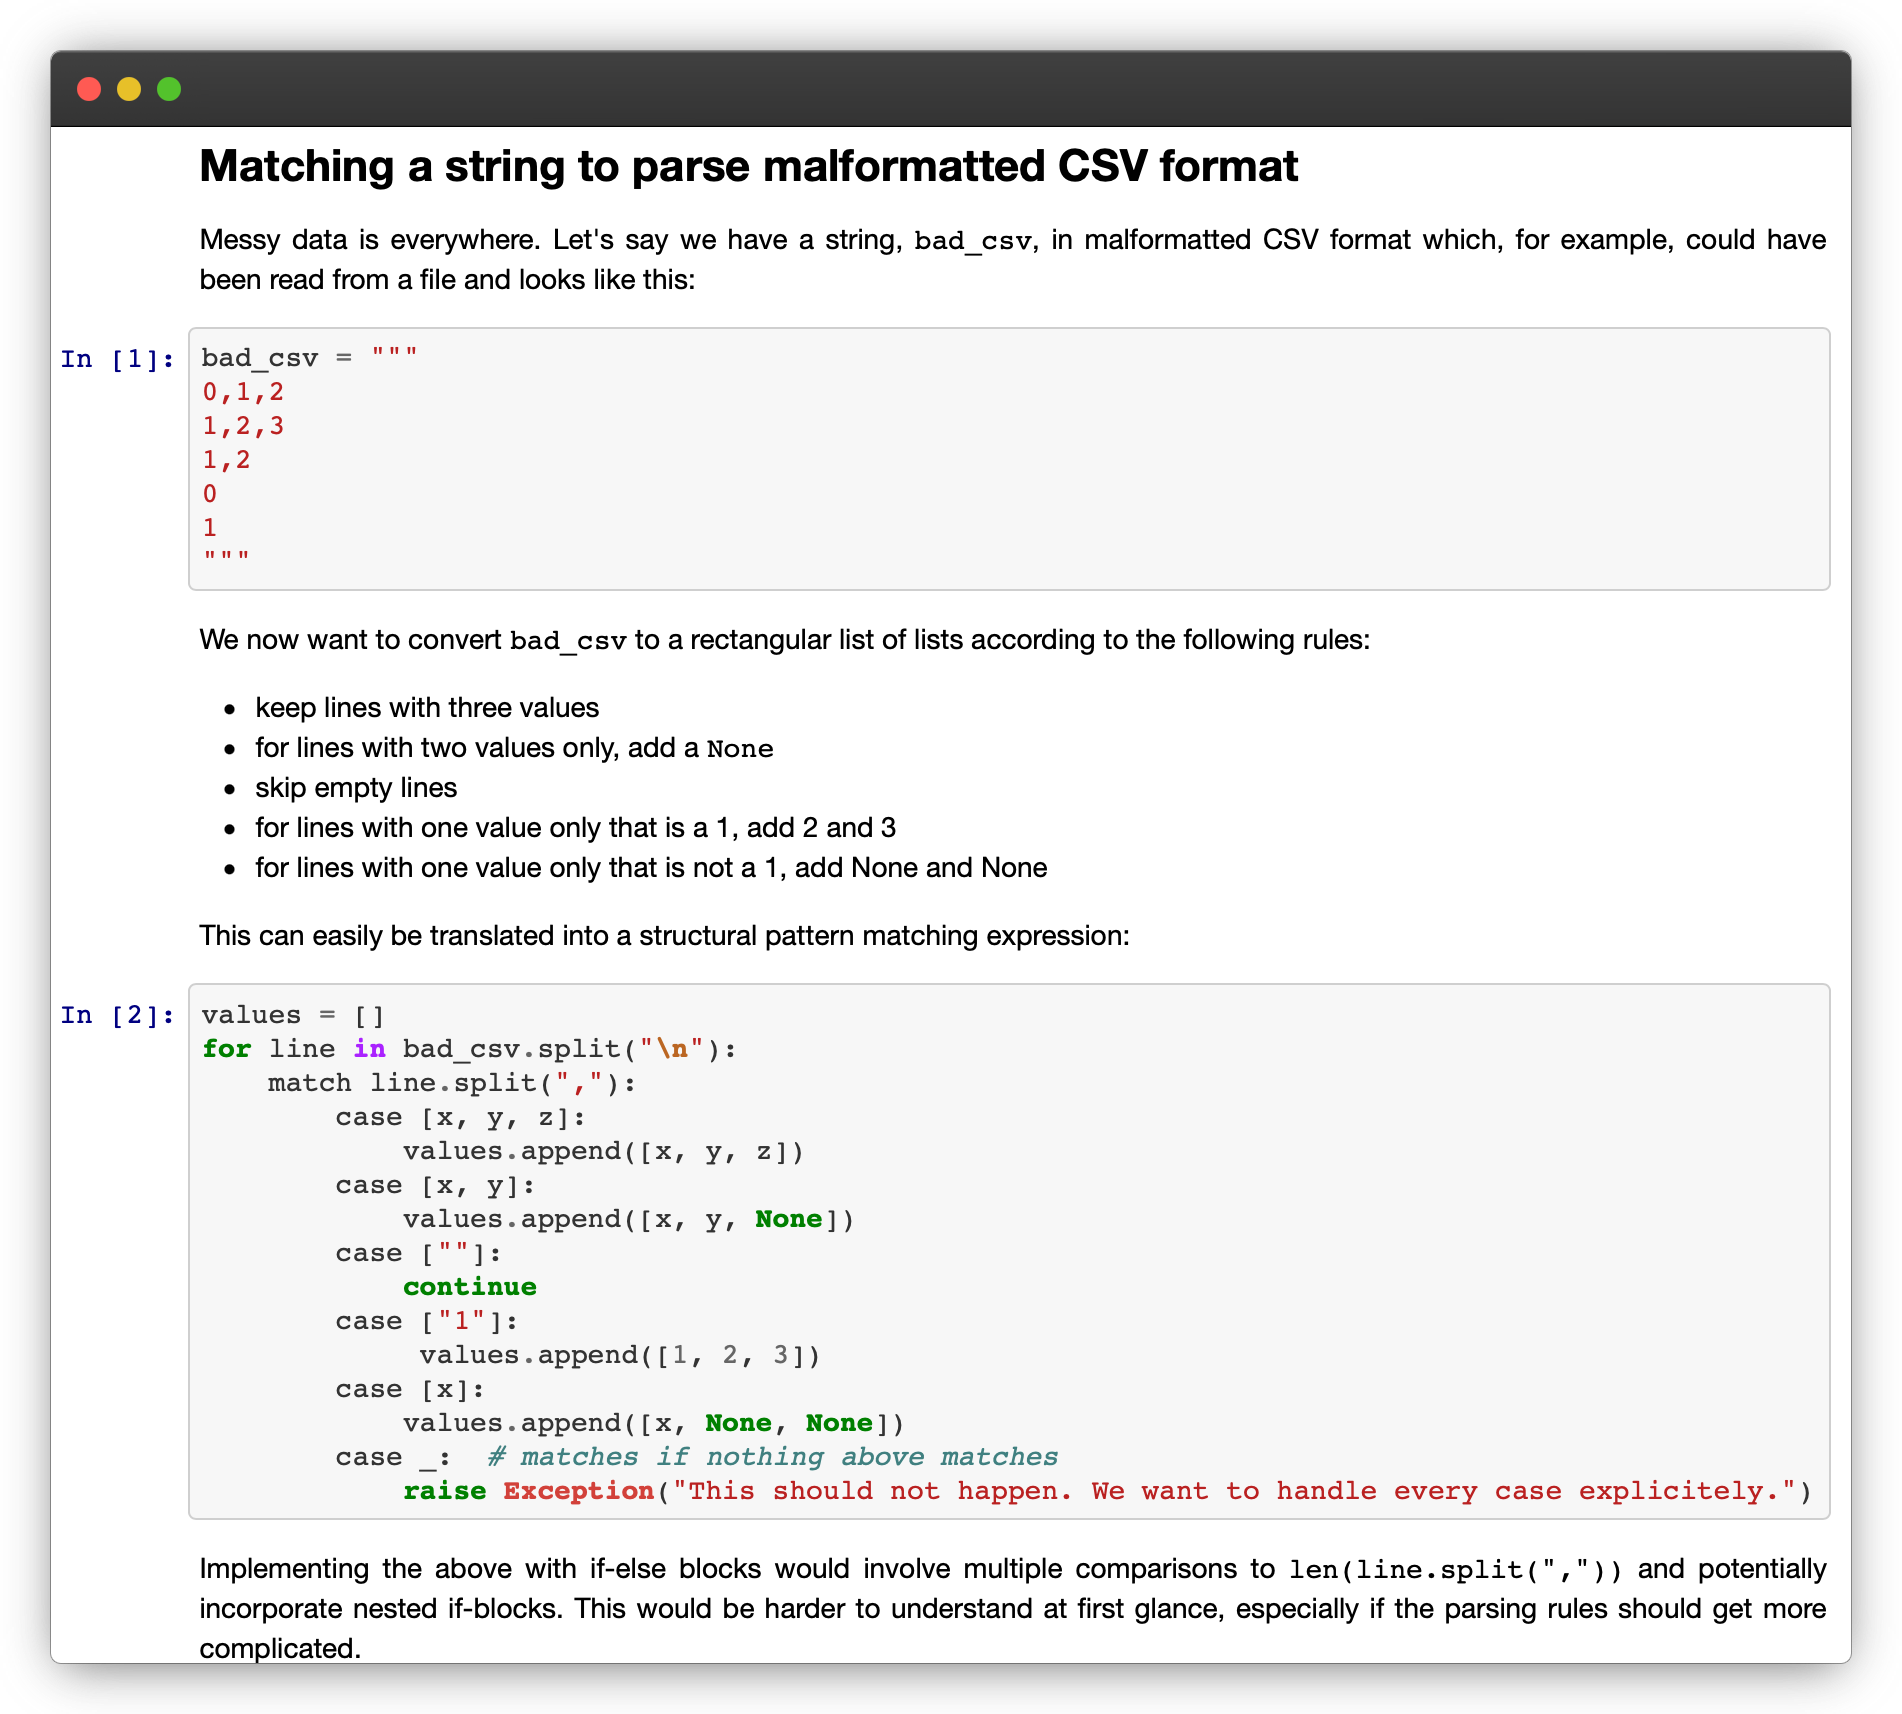Click the 'case [""]:' line

tap(418, 1253)
